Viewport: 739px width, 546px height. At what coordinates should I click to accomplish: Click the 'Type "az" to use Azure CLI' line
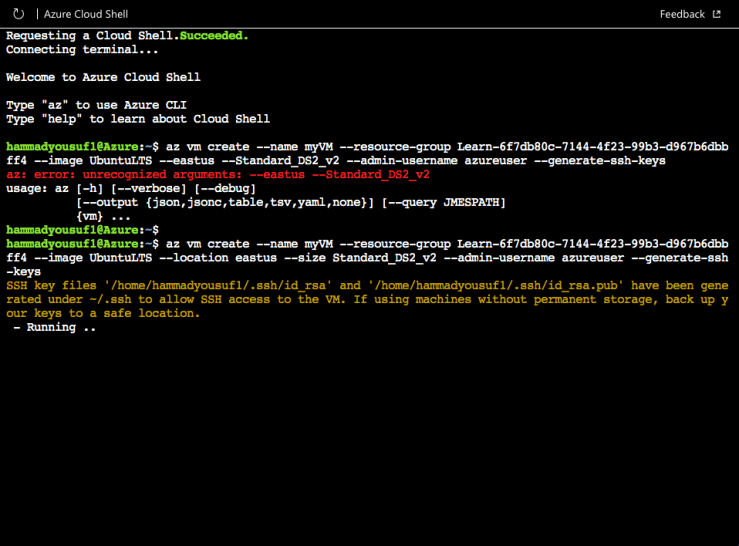pyautogui.click(x=96, y=105)
